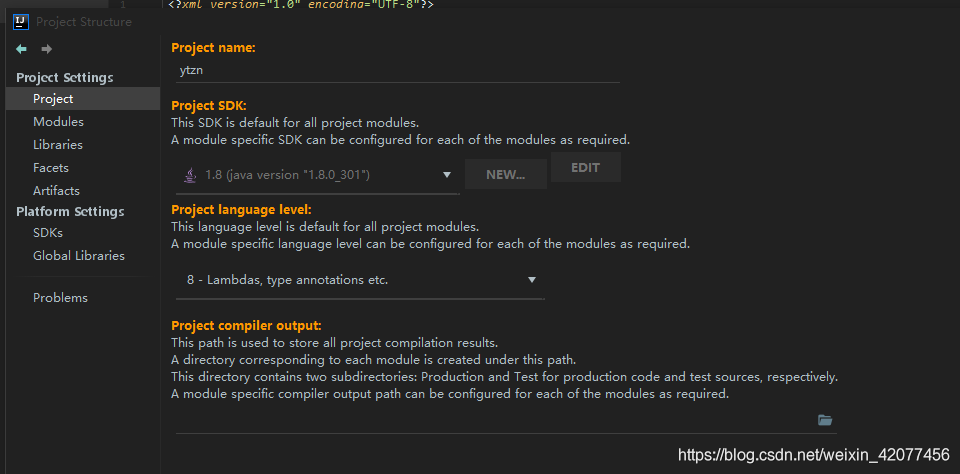
Task: Open SDKs under Platform Settings
Action: [x=48, y=233]
